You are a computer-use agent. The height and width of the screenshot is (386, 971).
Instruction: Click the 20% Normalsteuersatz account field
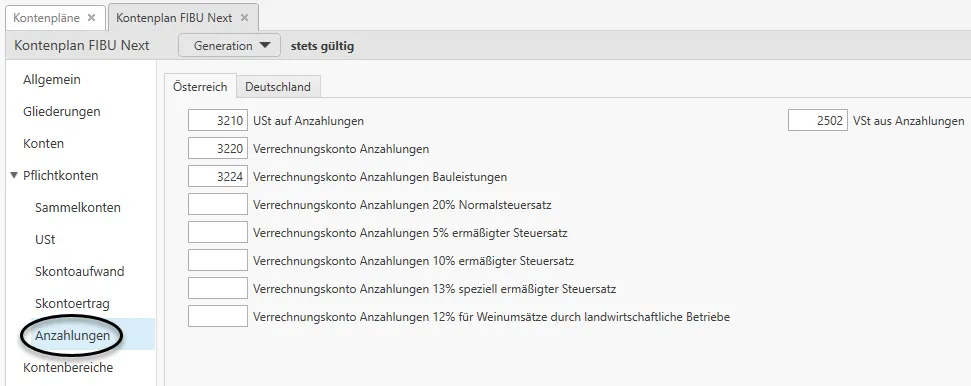[x=218, y=204]
